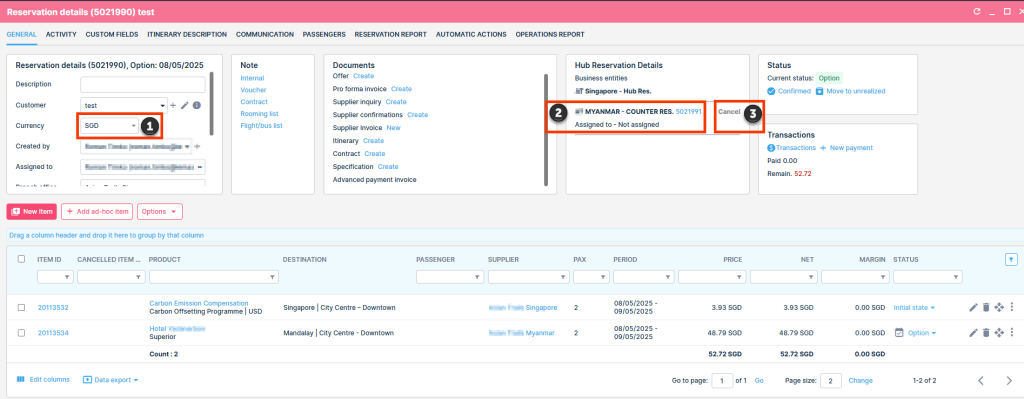The width and height of the screenshot is (1024, 399).
Task: Switch to the Activity tab
Action: [x=61, y=35]
